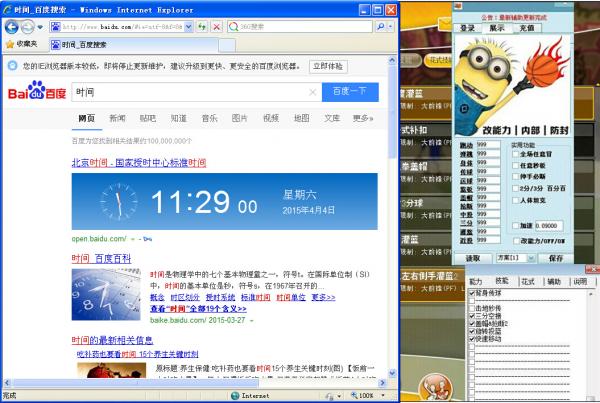Click IE horizontal scrollbar right arrow
The width and height of the screenshot is (600, 403).
(x=382, y=383)
